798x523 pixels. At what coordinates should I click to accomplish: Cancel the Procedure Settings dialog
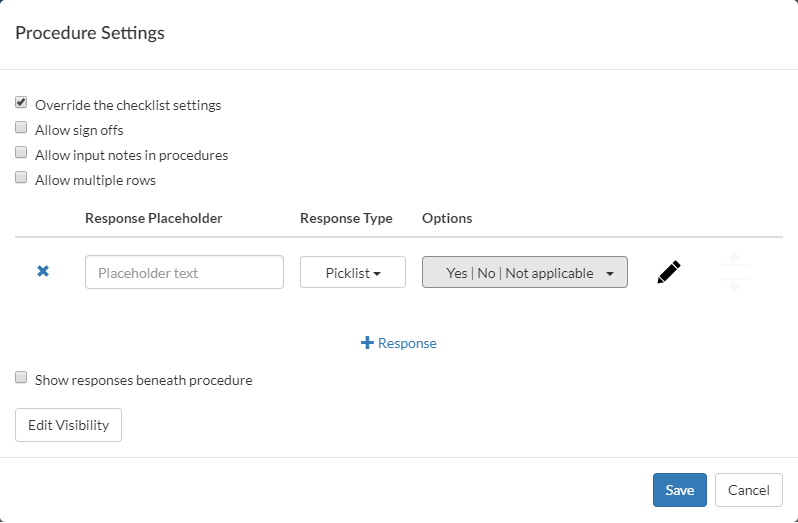(748, 490)
